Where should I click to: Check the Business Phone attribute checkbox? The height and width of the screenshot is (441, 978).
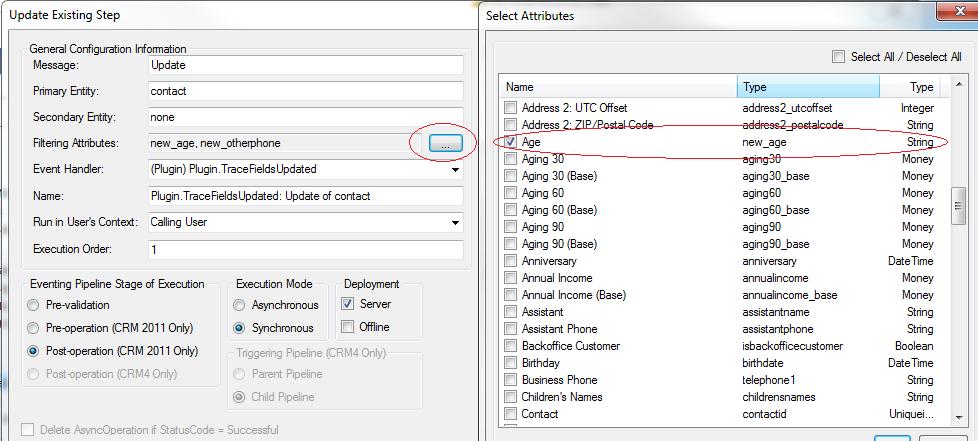(511, 380)
